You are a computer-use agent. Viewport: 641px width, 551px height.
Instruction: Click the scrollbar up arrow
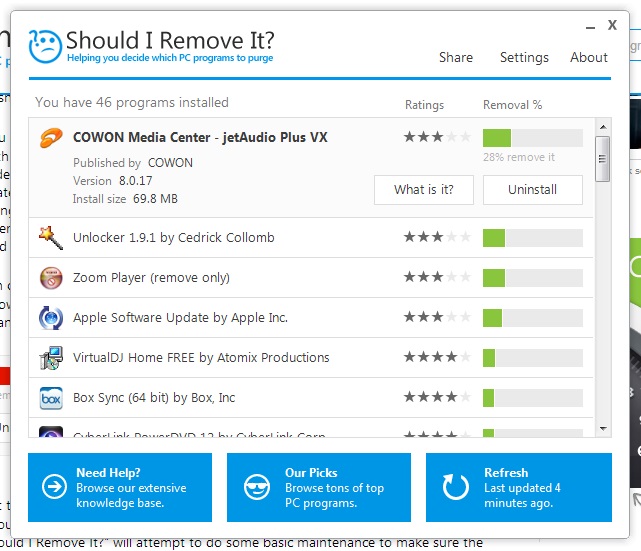602,127
